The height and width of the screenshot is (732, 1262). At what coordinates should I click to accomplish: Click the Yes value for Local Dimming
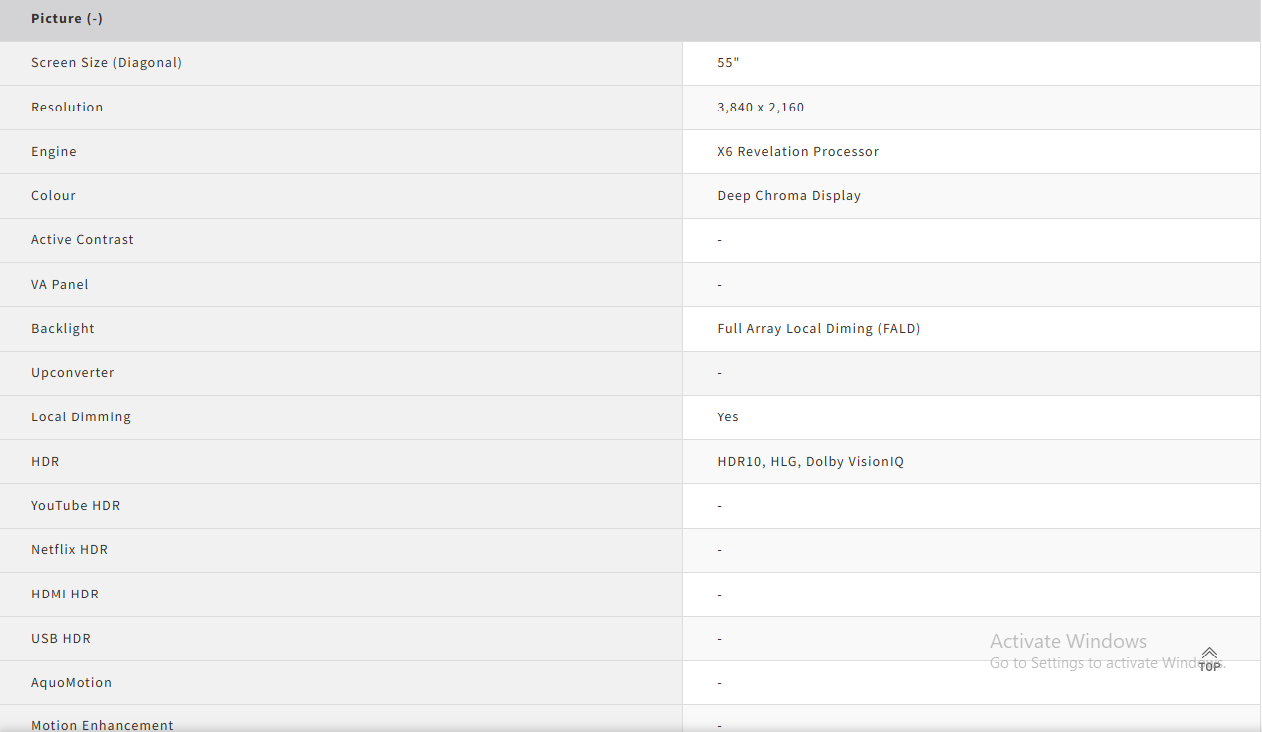pyautogui.click(x=728, y=417)
